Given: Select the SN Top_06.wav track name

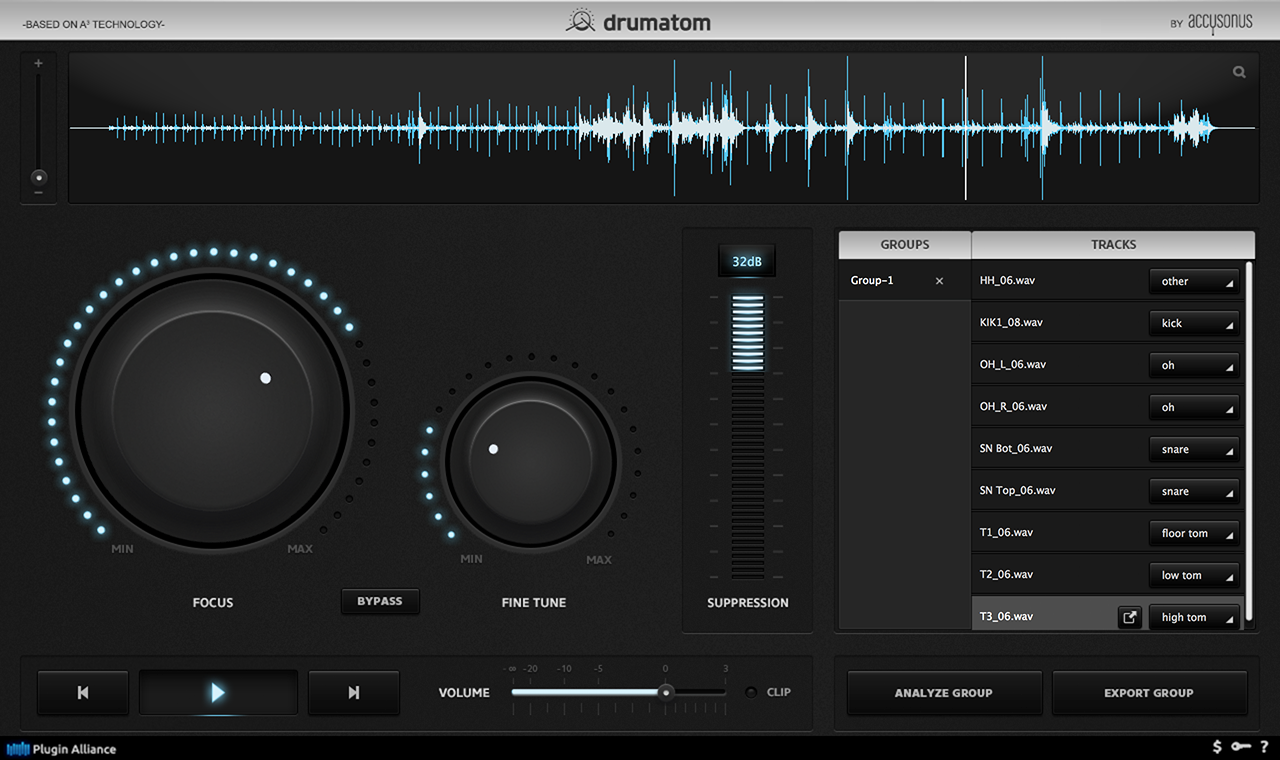Looking at the screenshot, I should [x=1017, y=491].
